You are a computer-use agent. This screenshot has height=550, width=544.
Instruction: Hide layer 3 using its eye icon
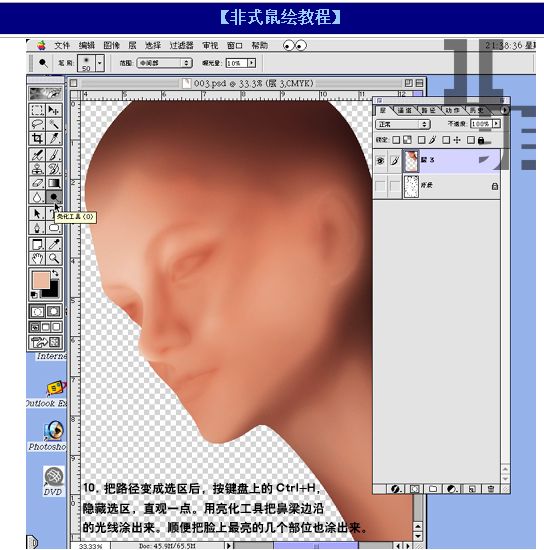pos(380,161)
